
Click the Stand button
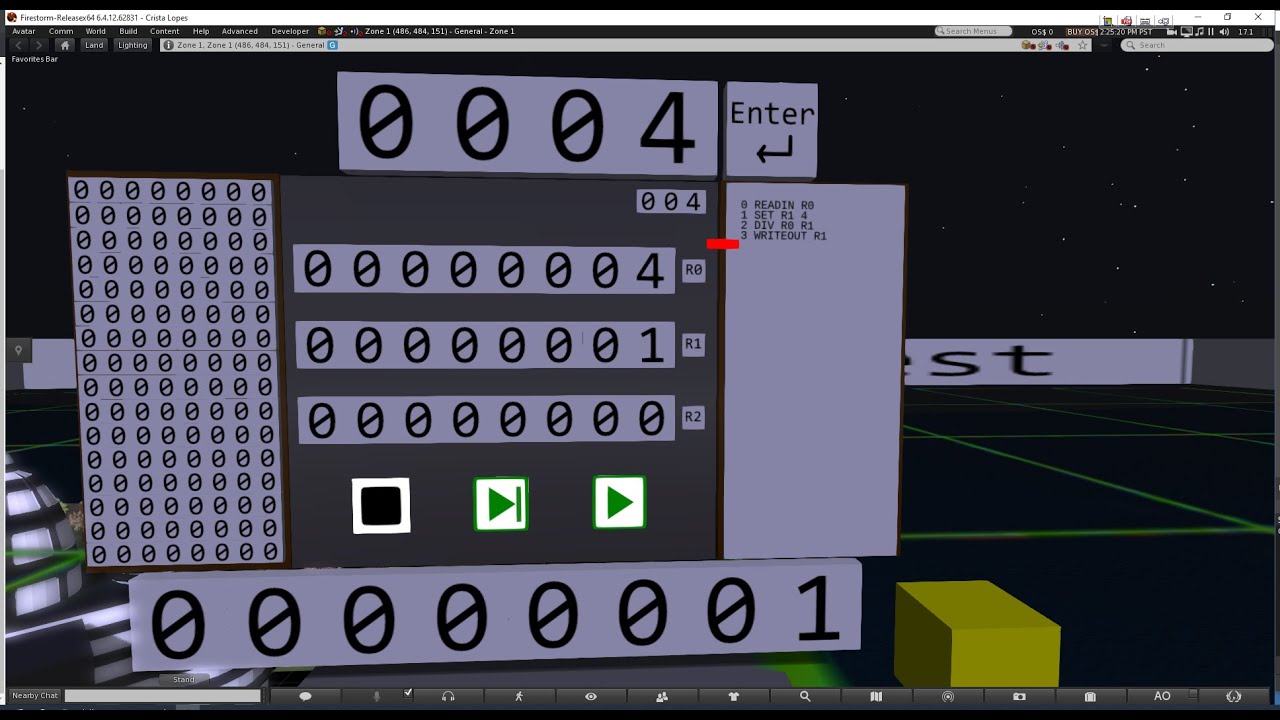coord(184,679)
